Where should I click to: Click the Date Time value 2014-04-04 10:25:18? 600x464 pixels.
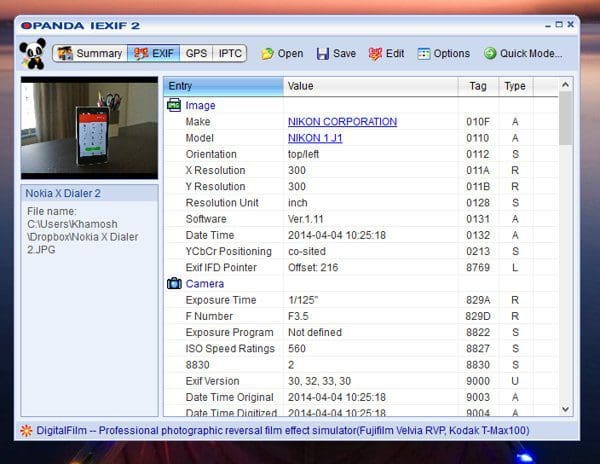[x=337, y=235]
